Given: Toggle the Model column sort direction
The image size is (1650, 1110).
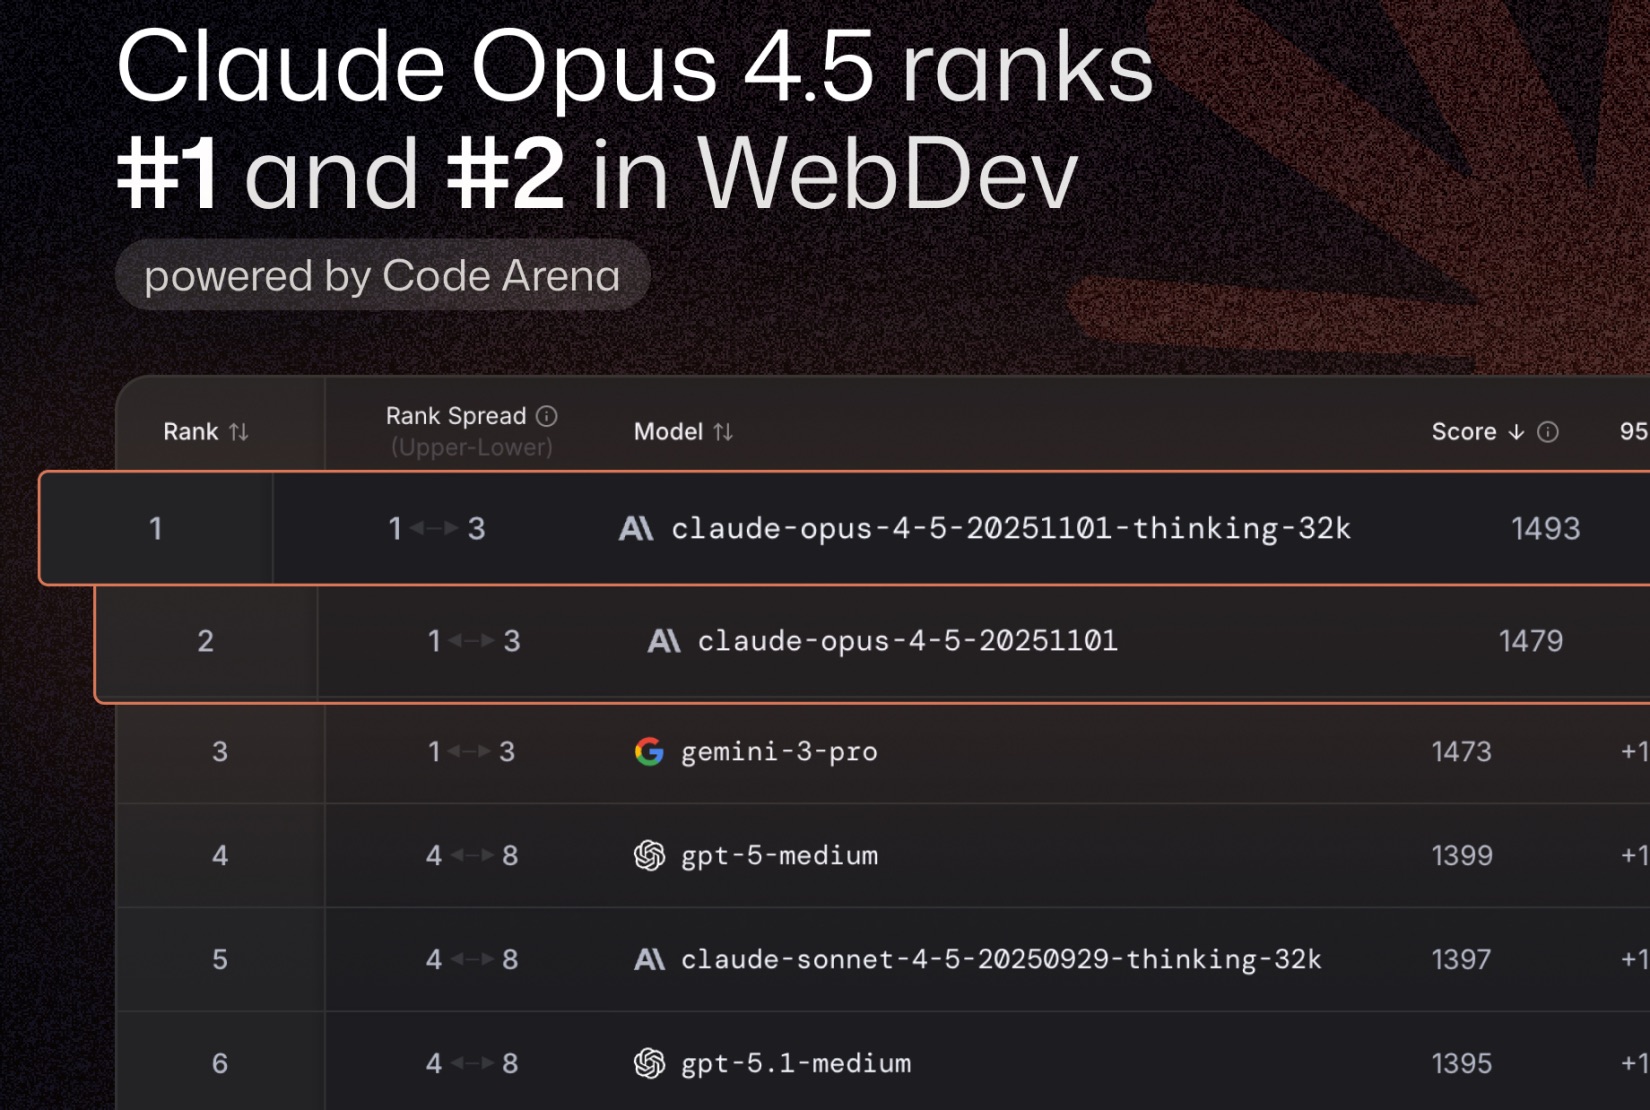Looking at the screenshot, I should [x=724, y=432].
